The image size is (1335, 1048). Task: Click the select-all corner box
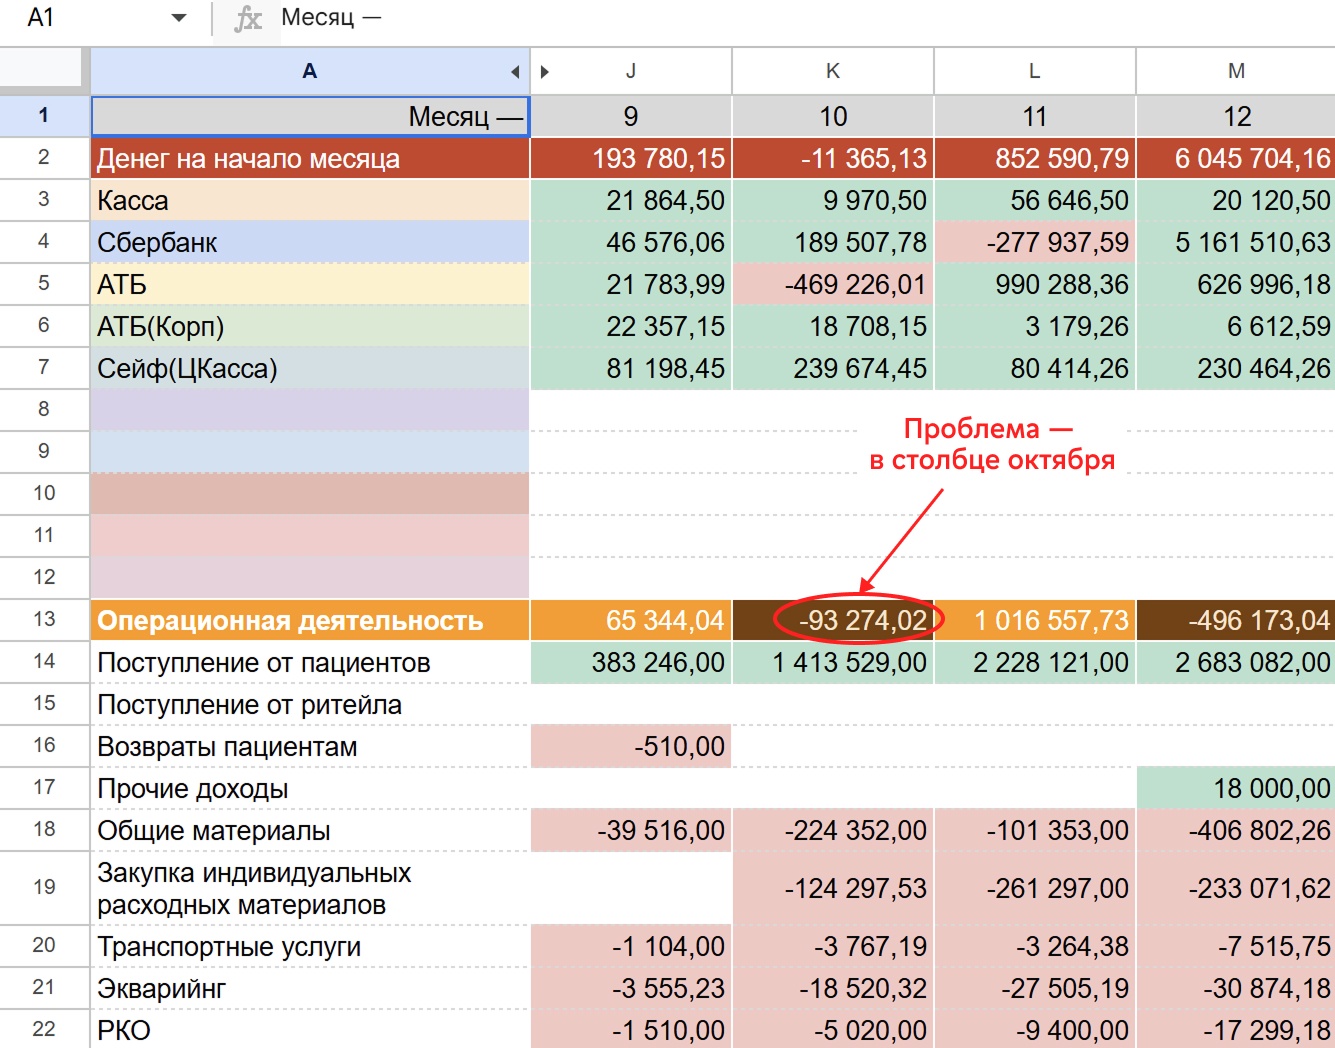(44, 70)
